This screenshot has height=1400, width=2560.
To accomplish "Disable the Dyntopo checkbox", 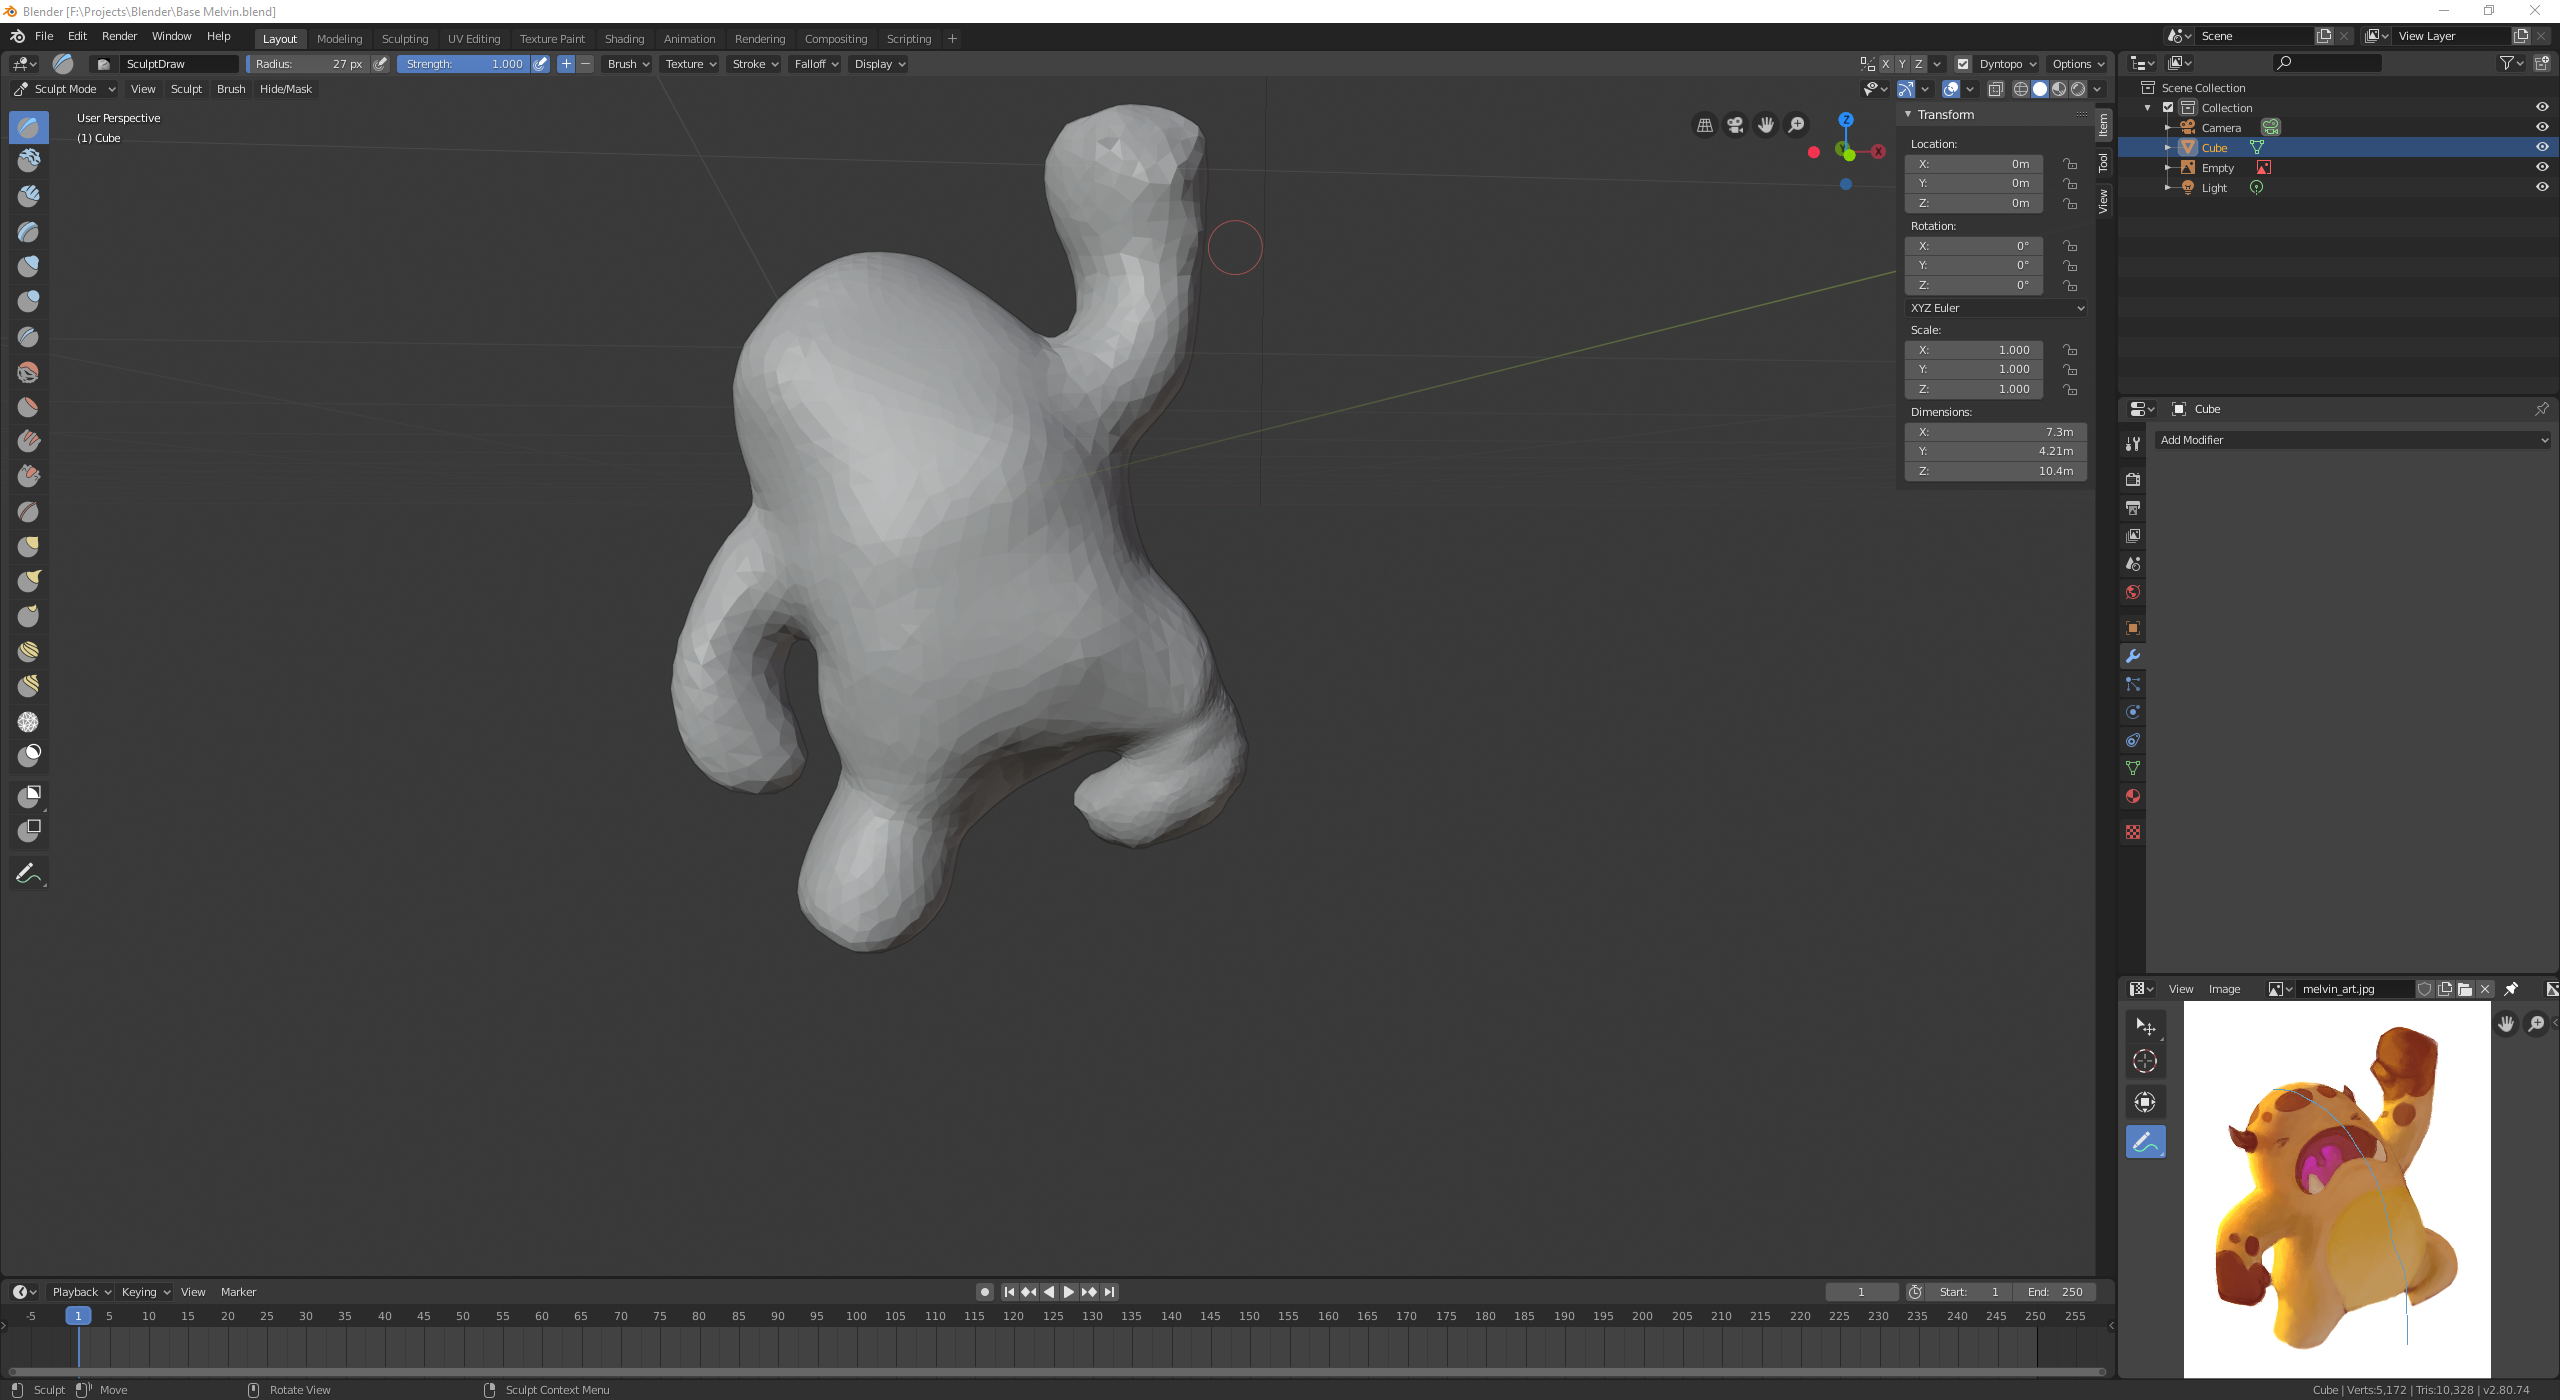I will coord(1963,64).
